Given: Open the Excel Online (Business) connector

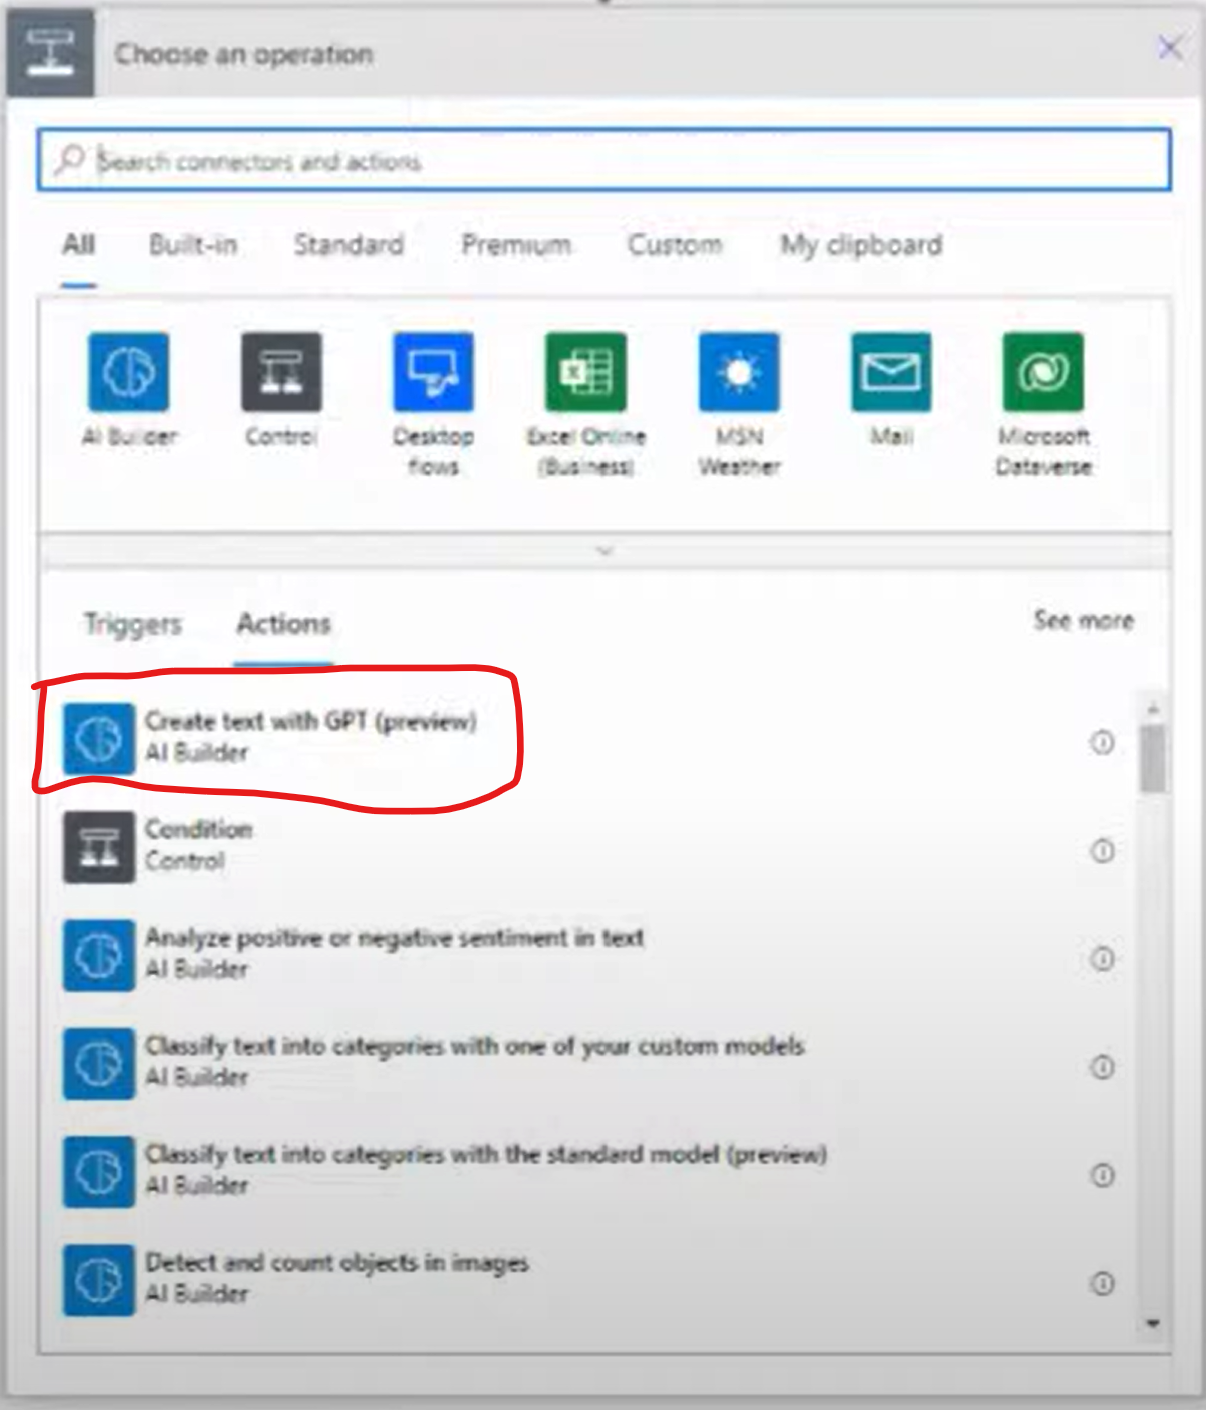Looking at the screenshot, I should [585, 372].
